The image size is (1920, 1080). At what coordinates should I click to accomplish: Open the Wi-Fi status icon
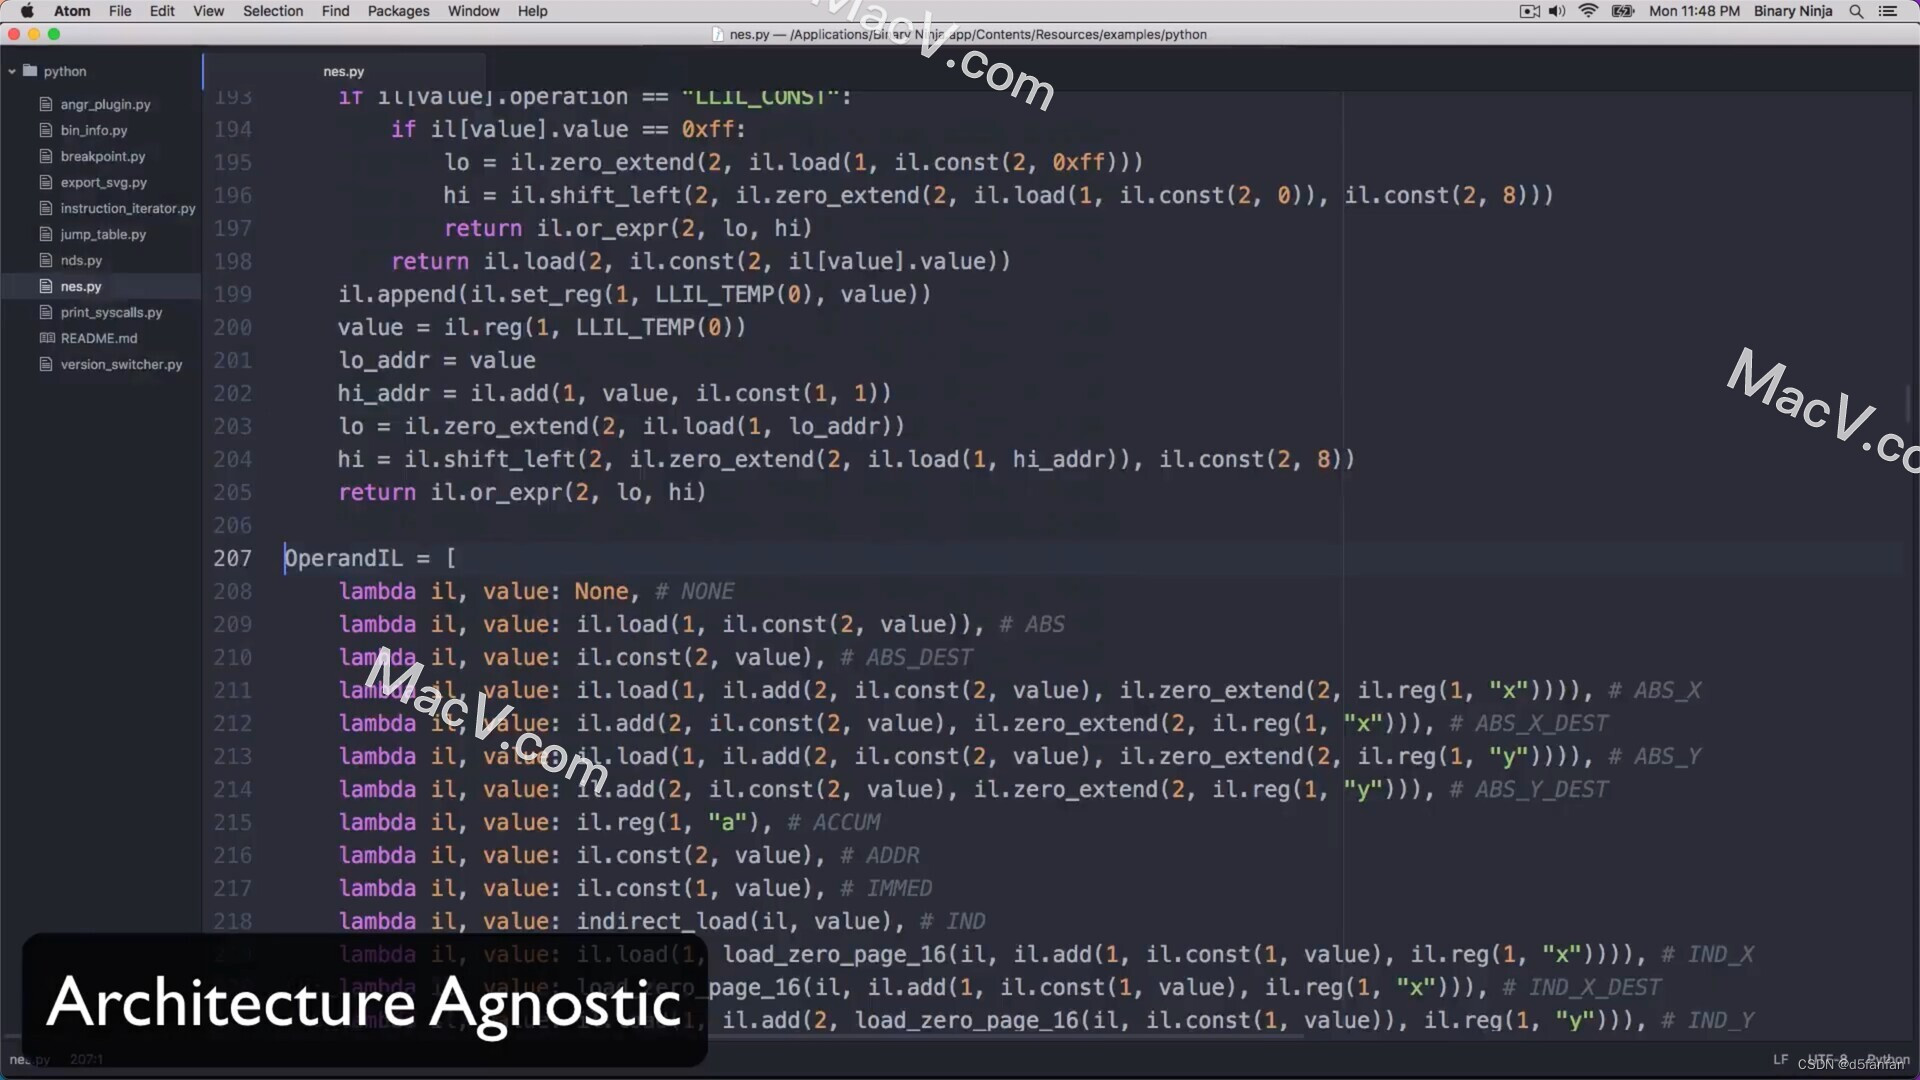[x=1588, y=11]
